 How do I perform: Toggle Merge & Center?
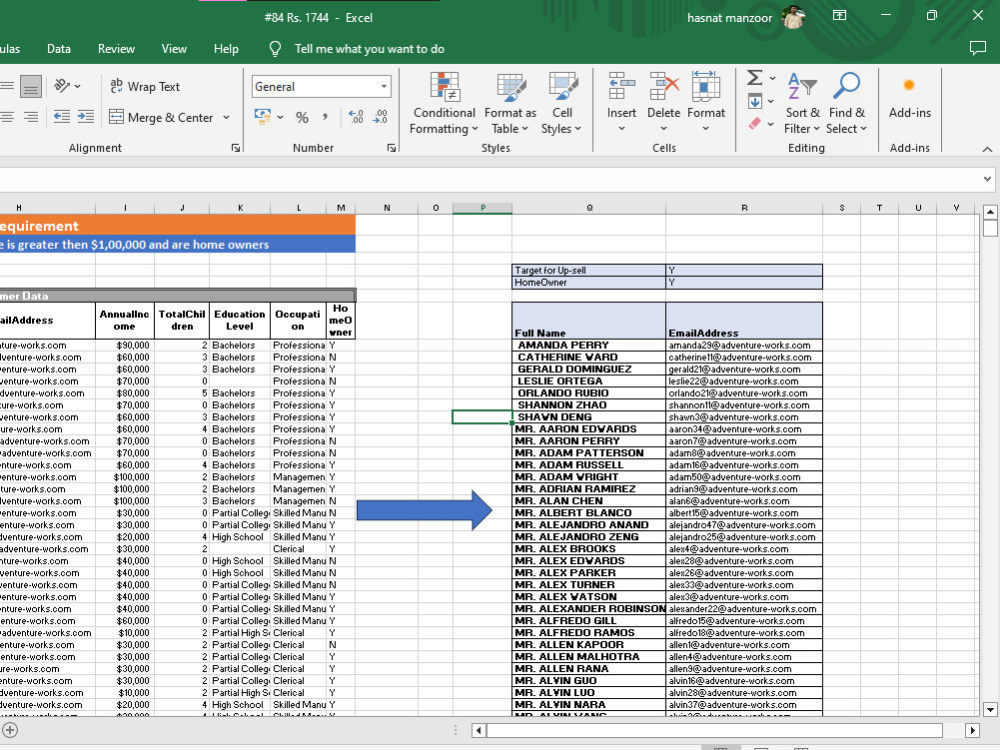coord(162,117)
